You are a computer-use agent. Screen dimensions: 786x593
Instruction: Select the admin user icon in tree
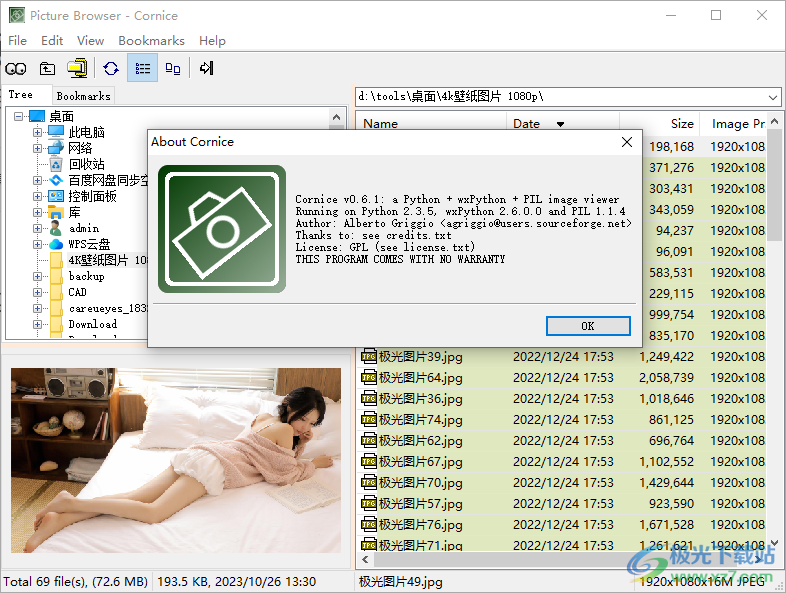coord(56,228)
